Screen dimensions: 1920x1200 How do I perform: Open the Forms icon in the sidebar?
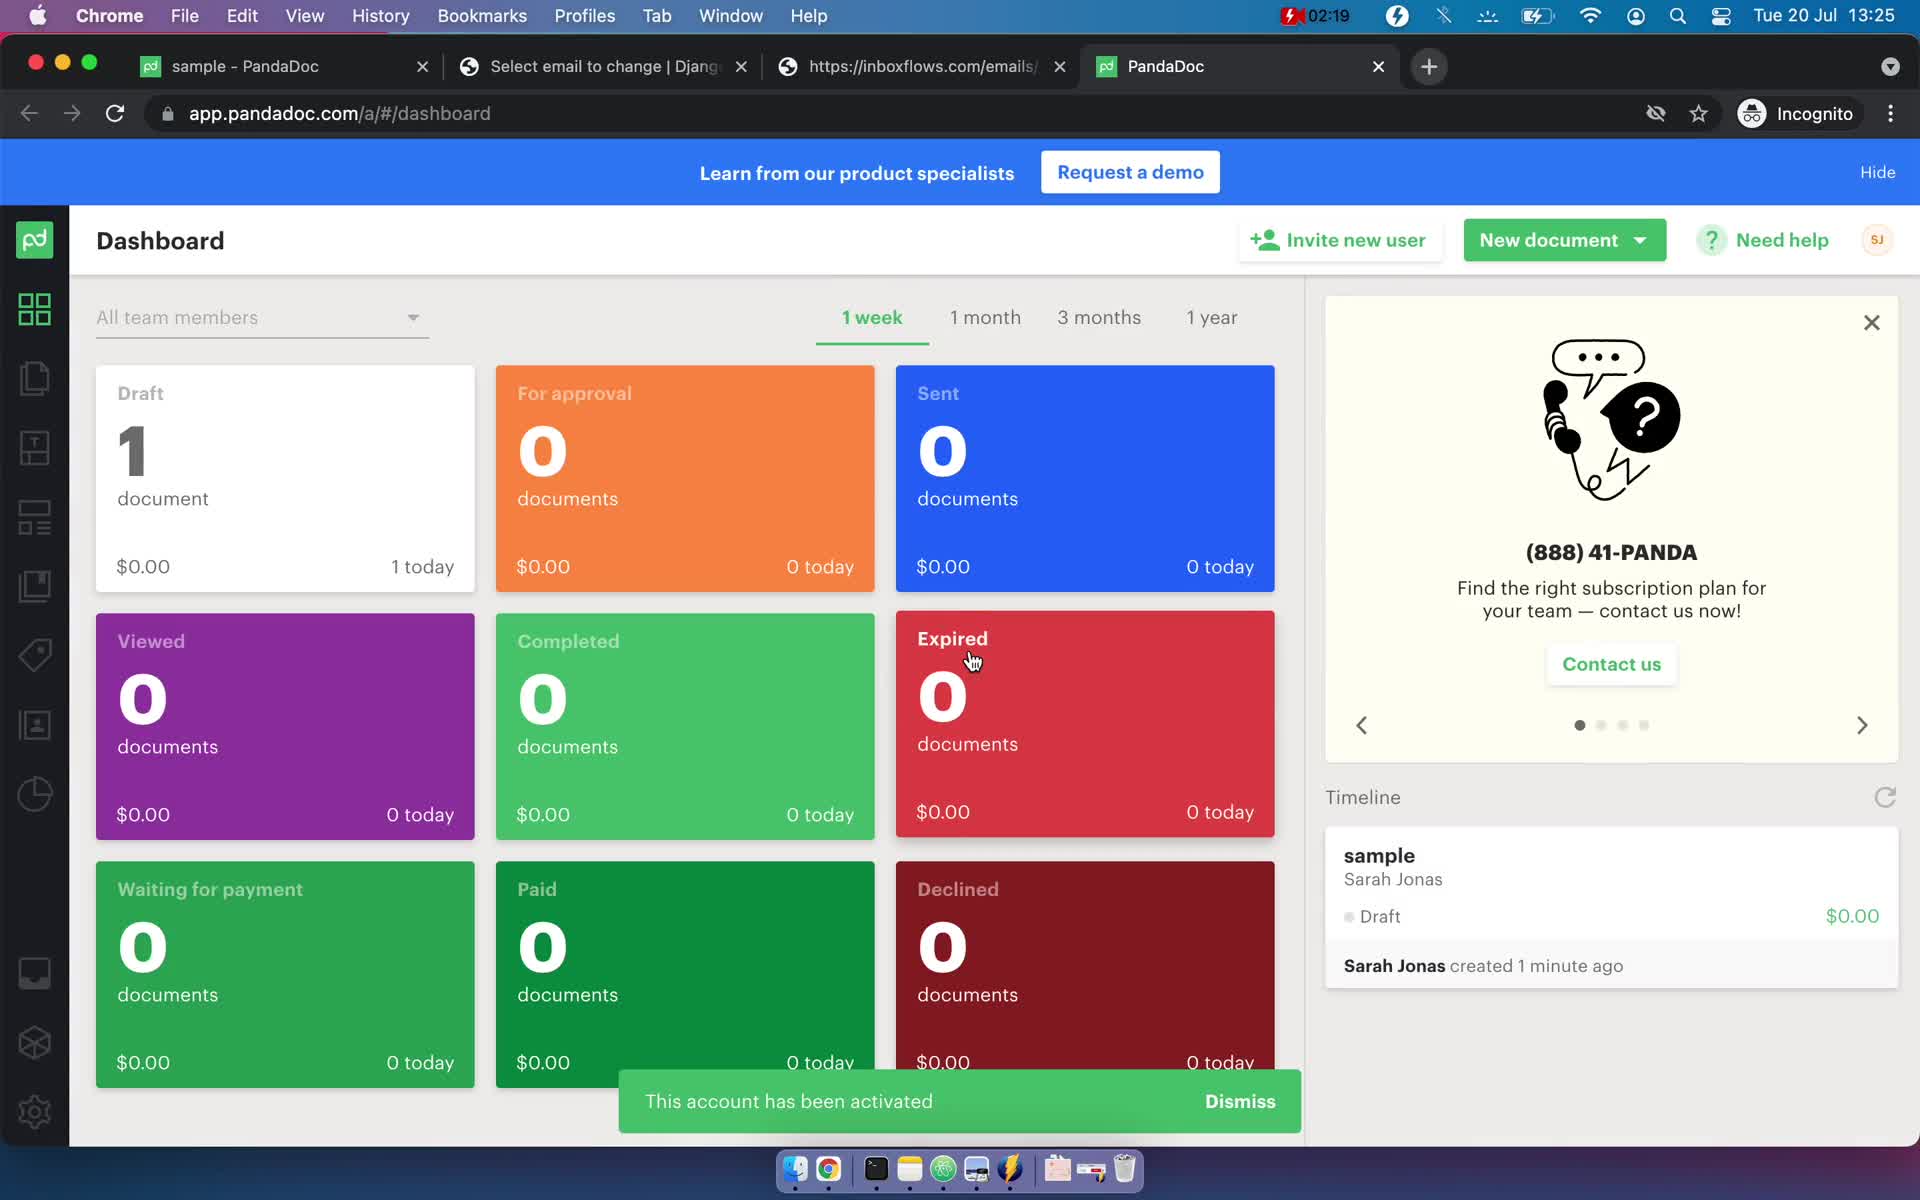pos(34,518)
